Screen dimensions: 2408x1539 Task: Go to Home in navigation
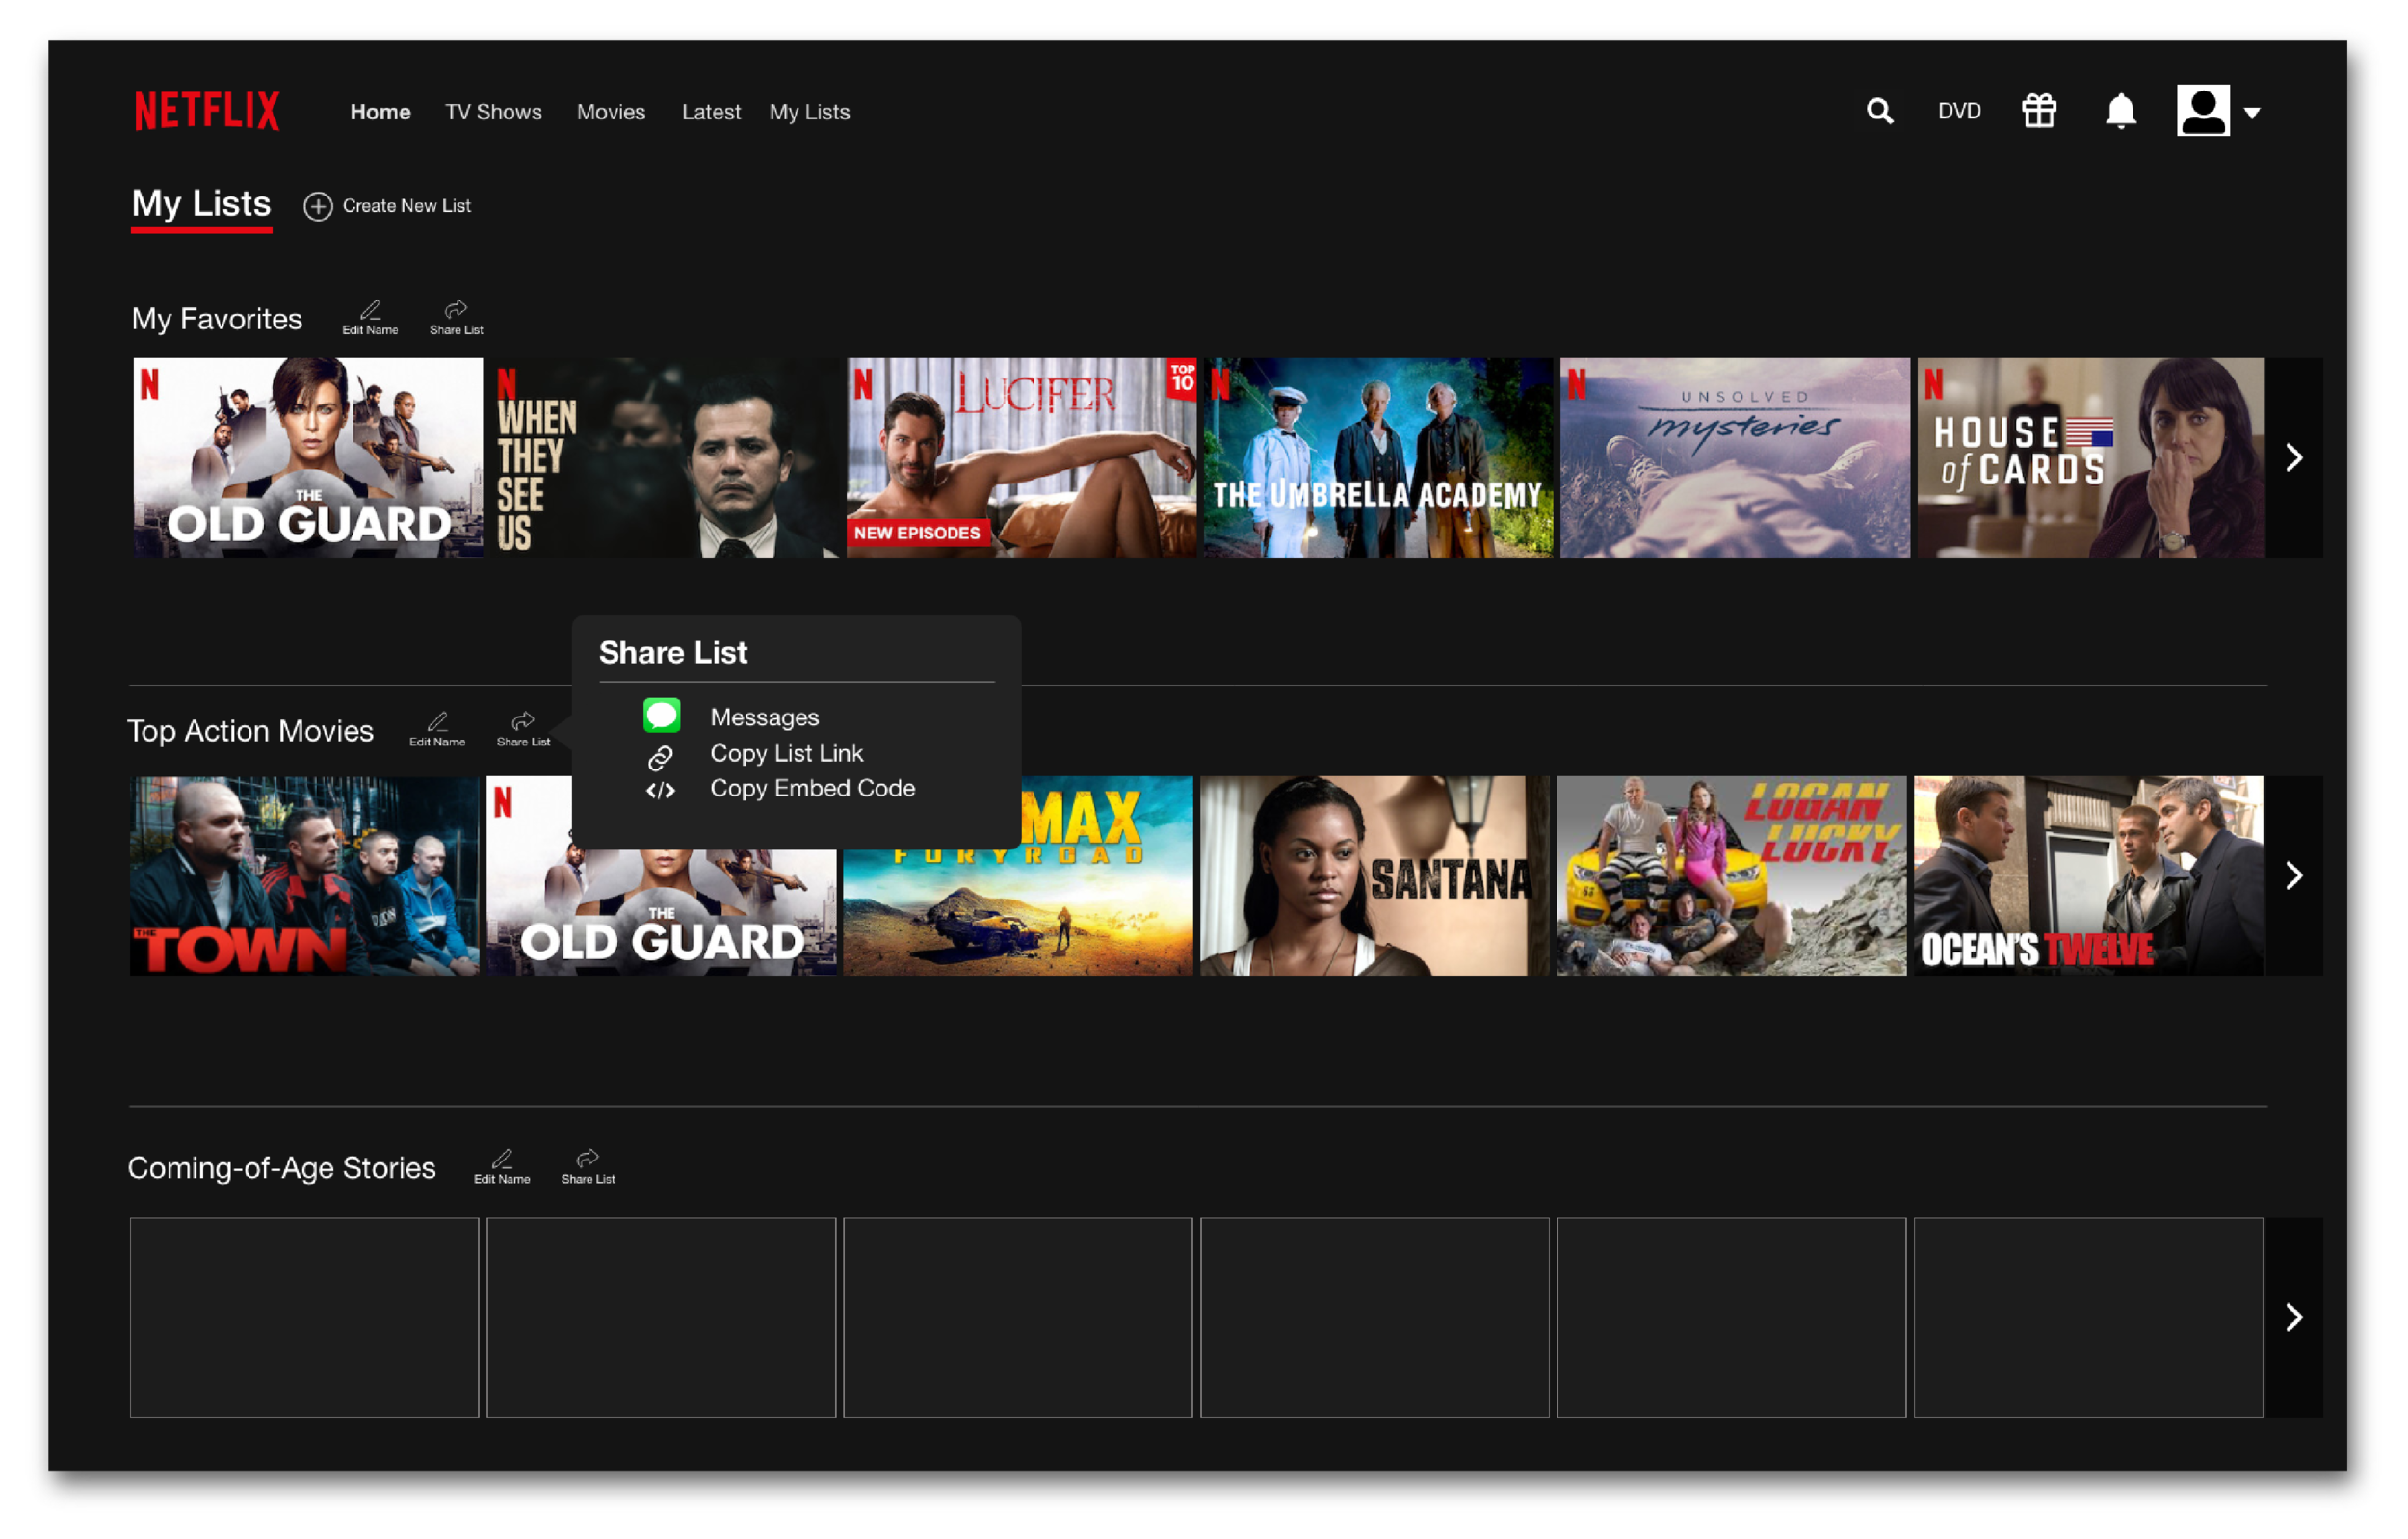[380, 112]
